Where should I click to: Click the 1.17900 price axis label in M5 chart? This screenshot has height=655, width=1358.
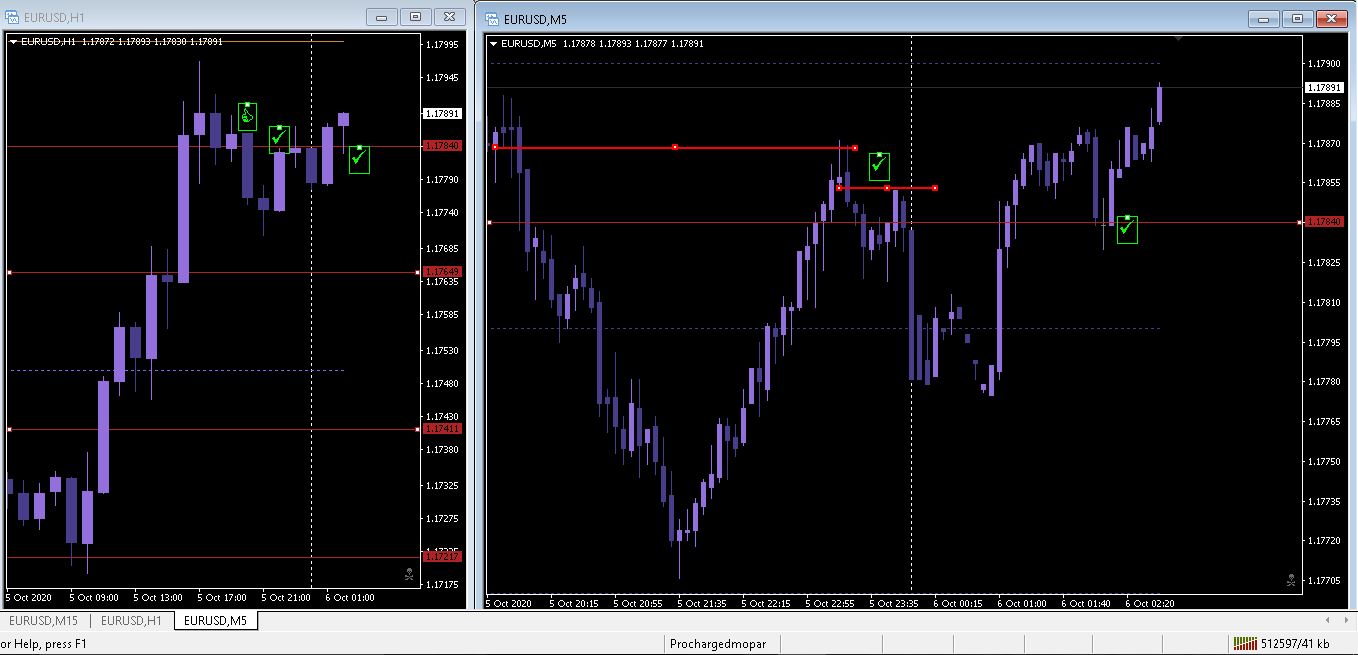(x=1325, y=64)
